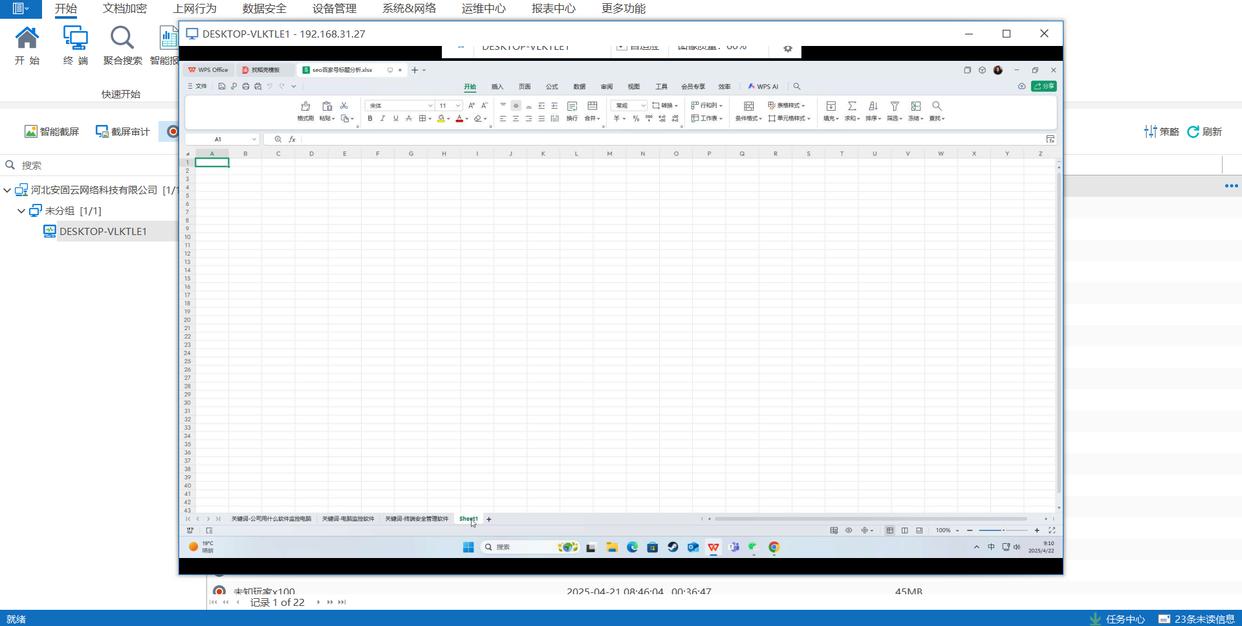
Task: Switch to the 数据安全 menu
Action: tap(264, 8)
